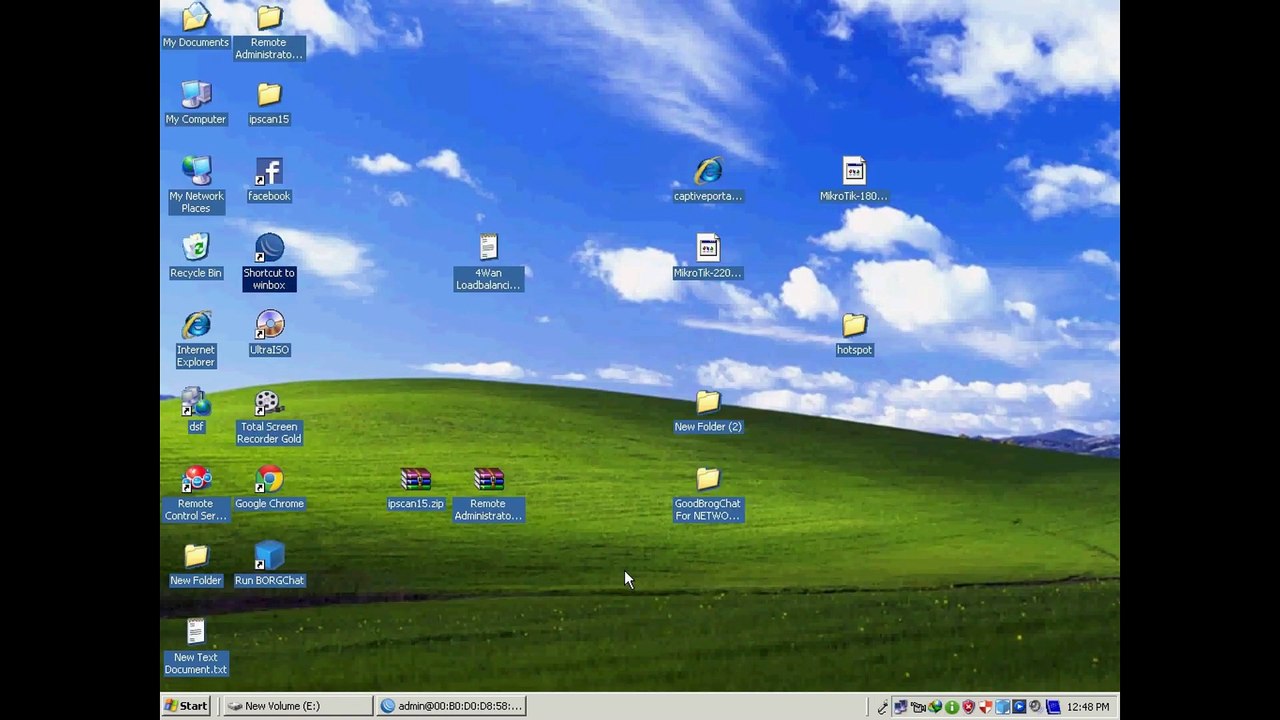Viewport: 1280px width, 720px height.
Task: Open the captiveporta... web shortcut
Action: pos(708,179)
